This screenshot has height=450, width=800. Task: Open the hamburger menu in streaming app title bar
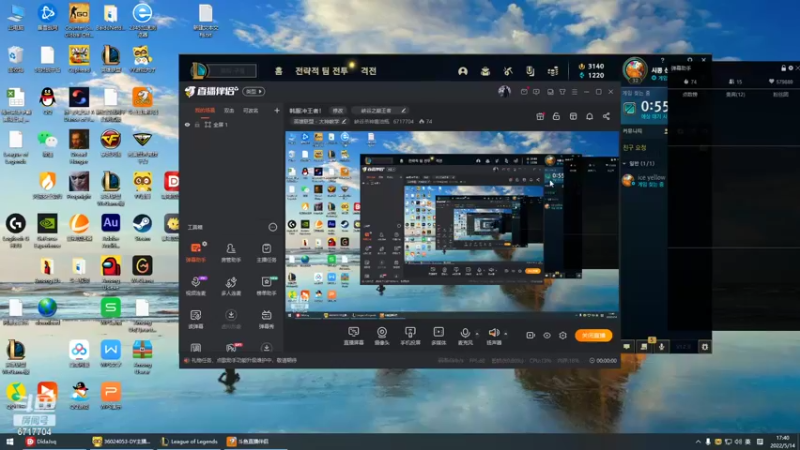click(574, 92)
